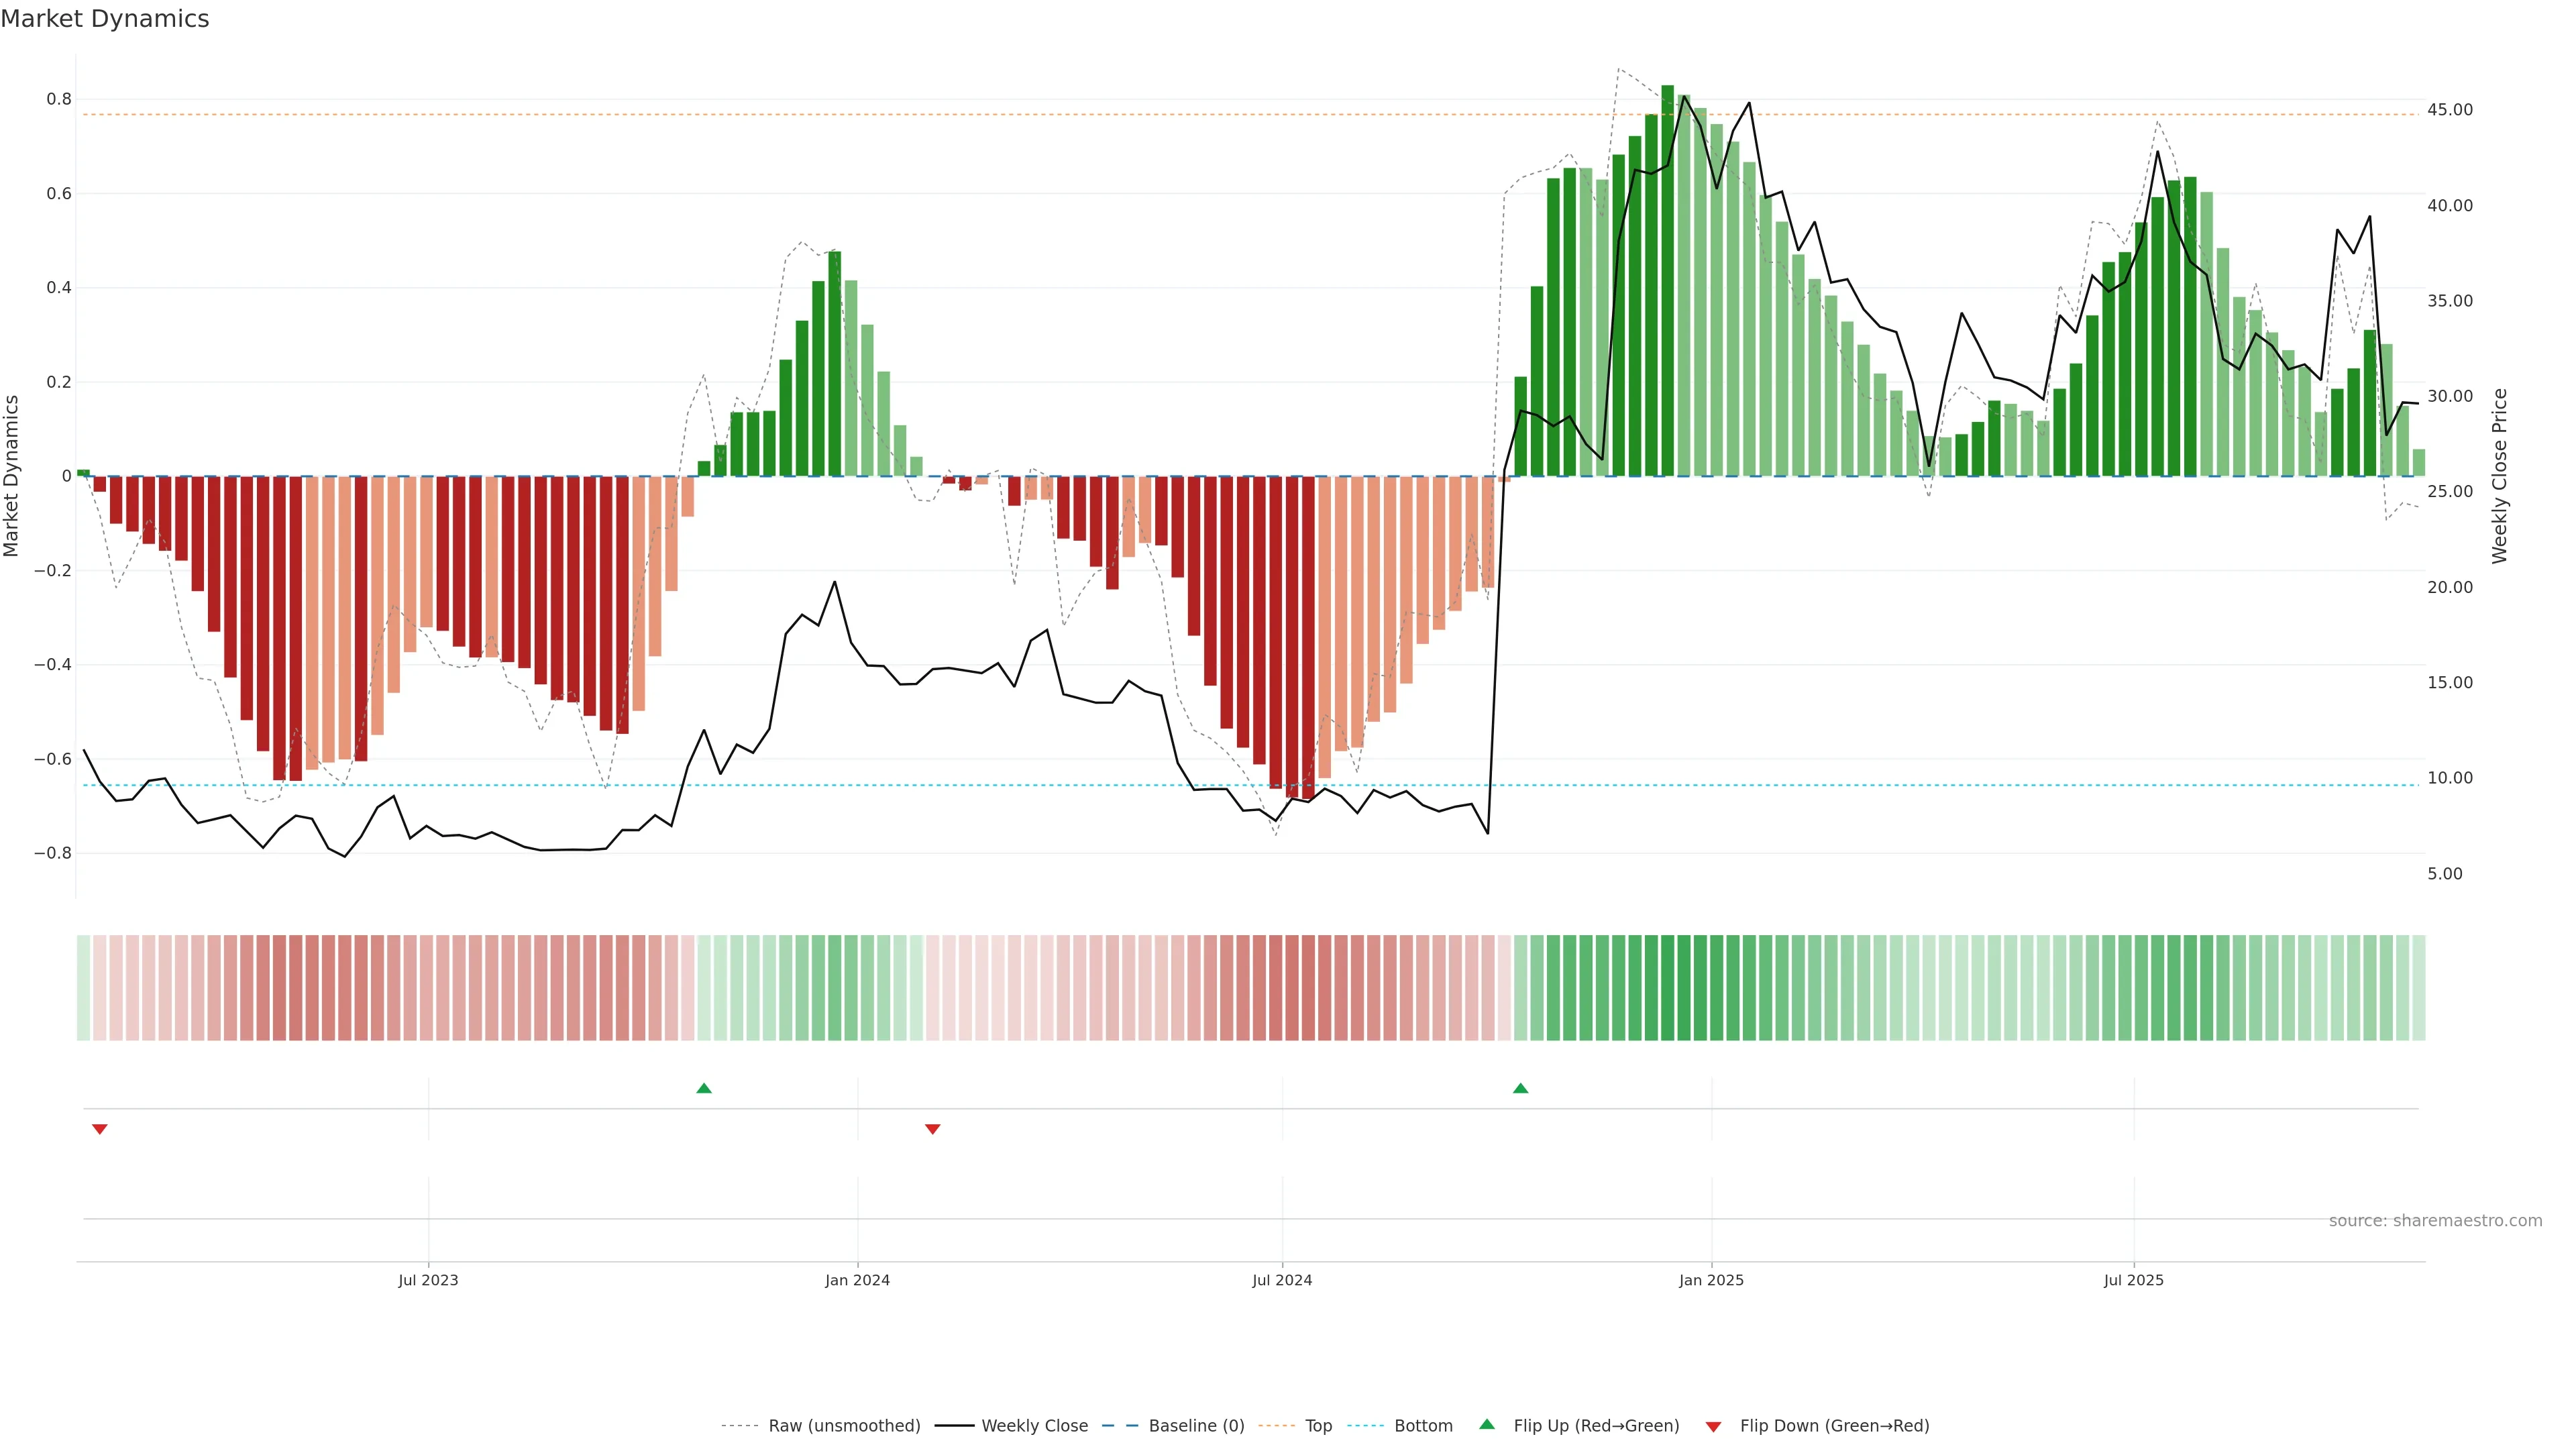Click the green Flip Up triangle legend icon
Screen dimensions: 2576x1449
[1486, 1424]
